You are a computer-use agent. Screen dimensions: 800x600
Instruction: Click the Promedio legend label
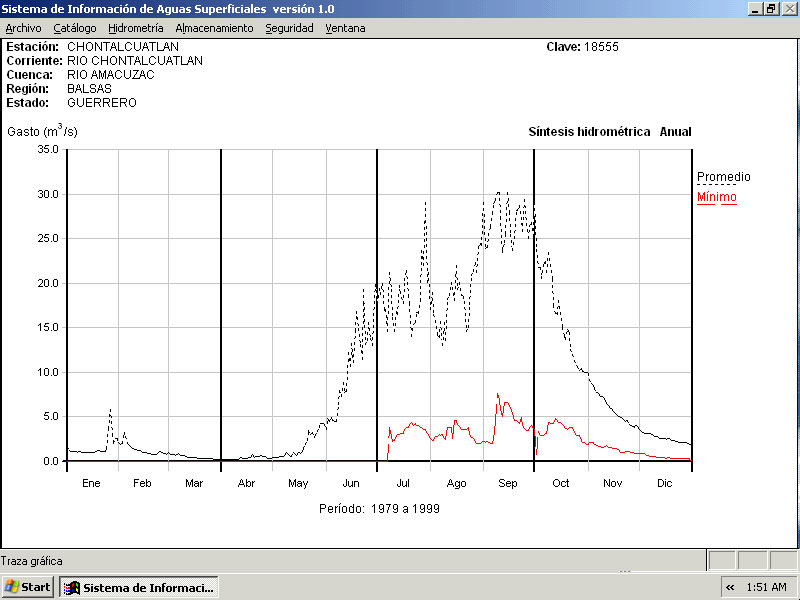click(x=723, y=177)
